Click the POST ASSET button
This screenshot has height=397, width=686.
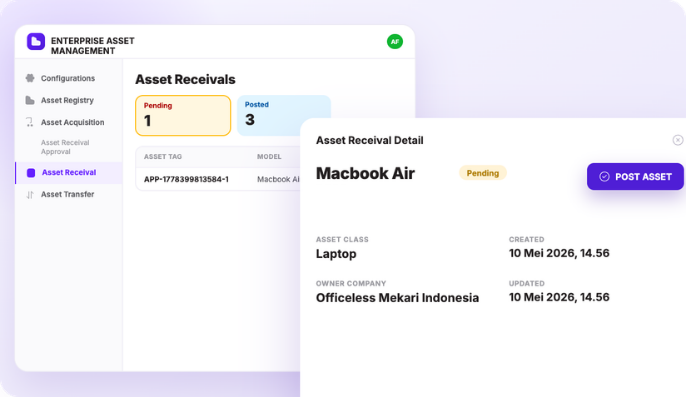coord(635,176)
